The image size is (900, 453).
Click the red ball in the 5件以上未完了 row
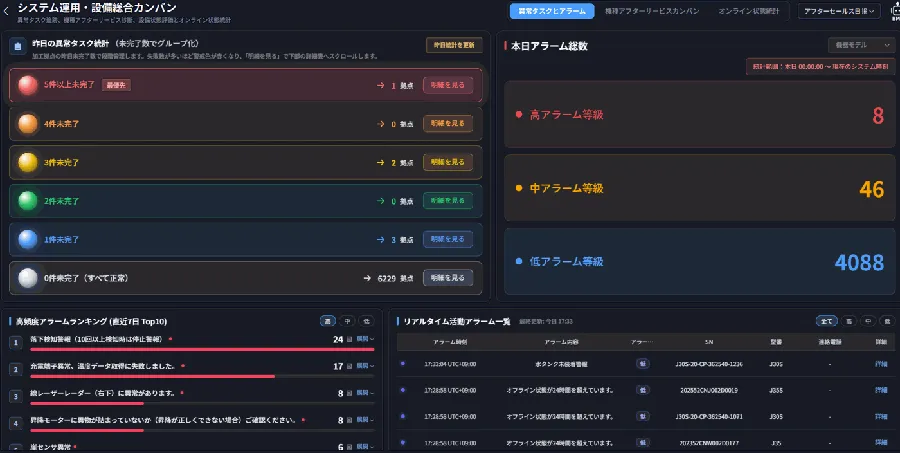[28, 85]
